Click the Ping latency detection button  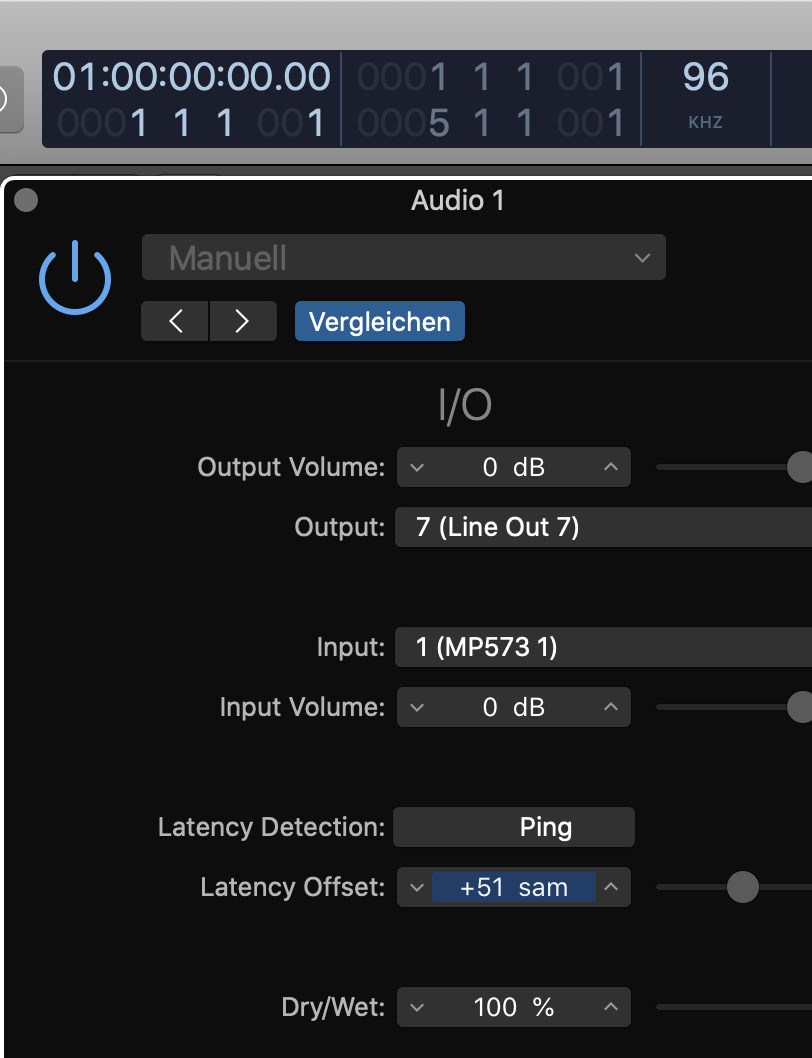pyautogui.click(x=514, y=827)
